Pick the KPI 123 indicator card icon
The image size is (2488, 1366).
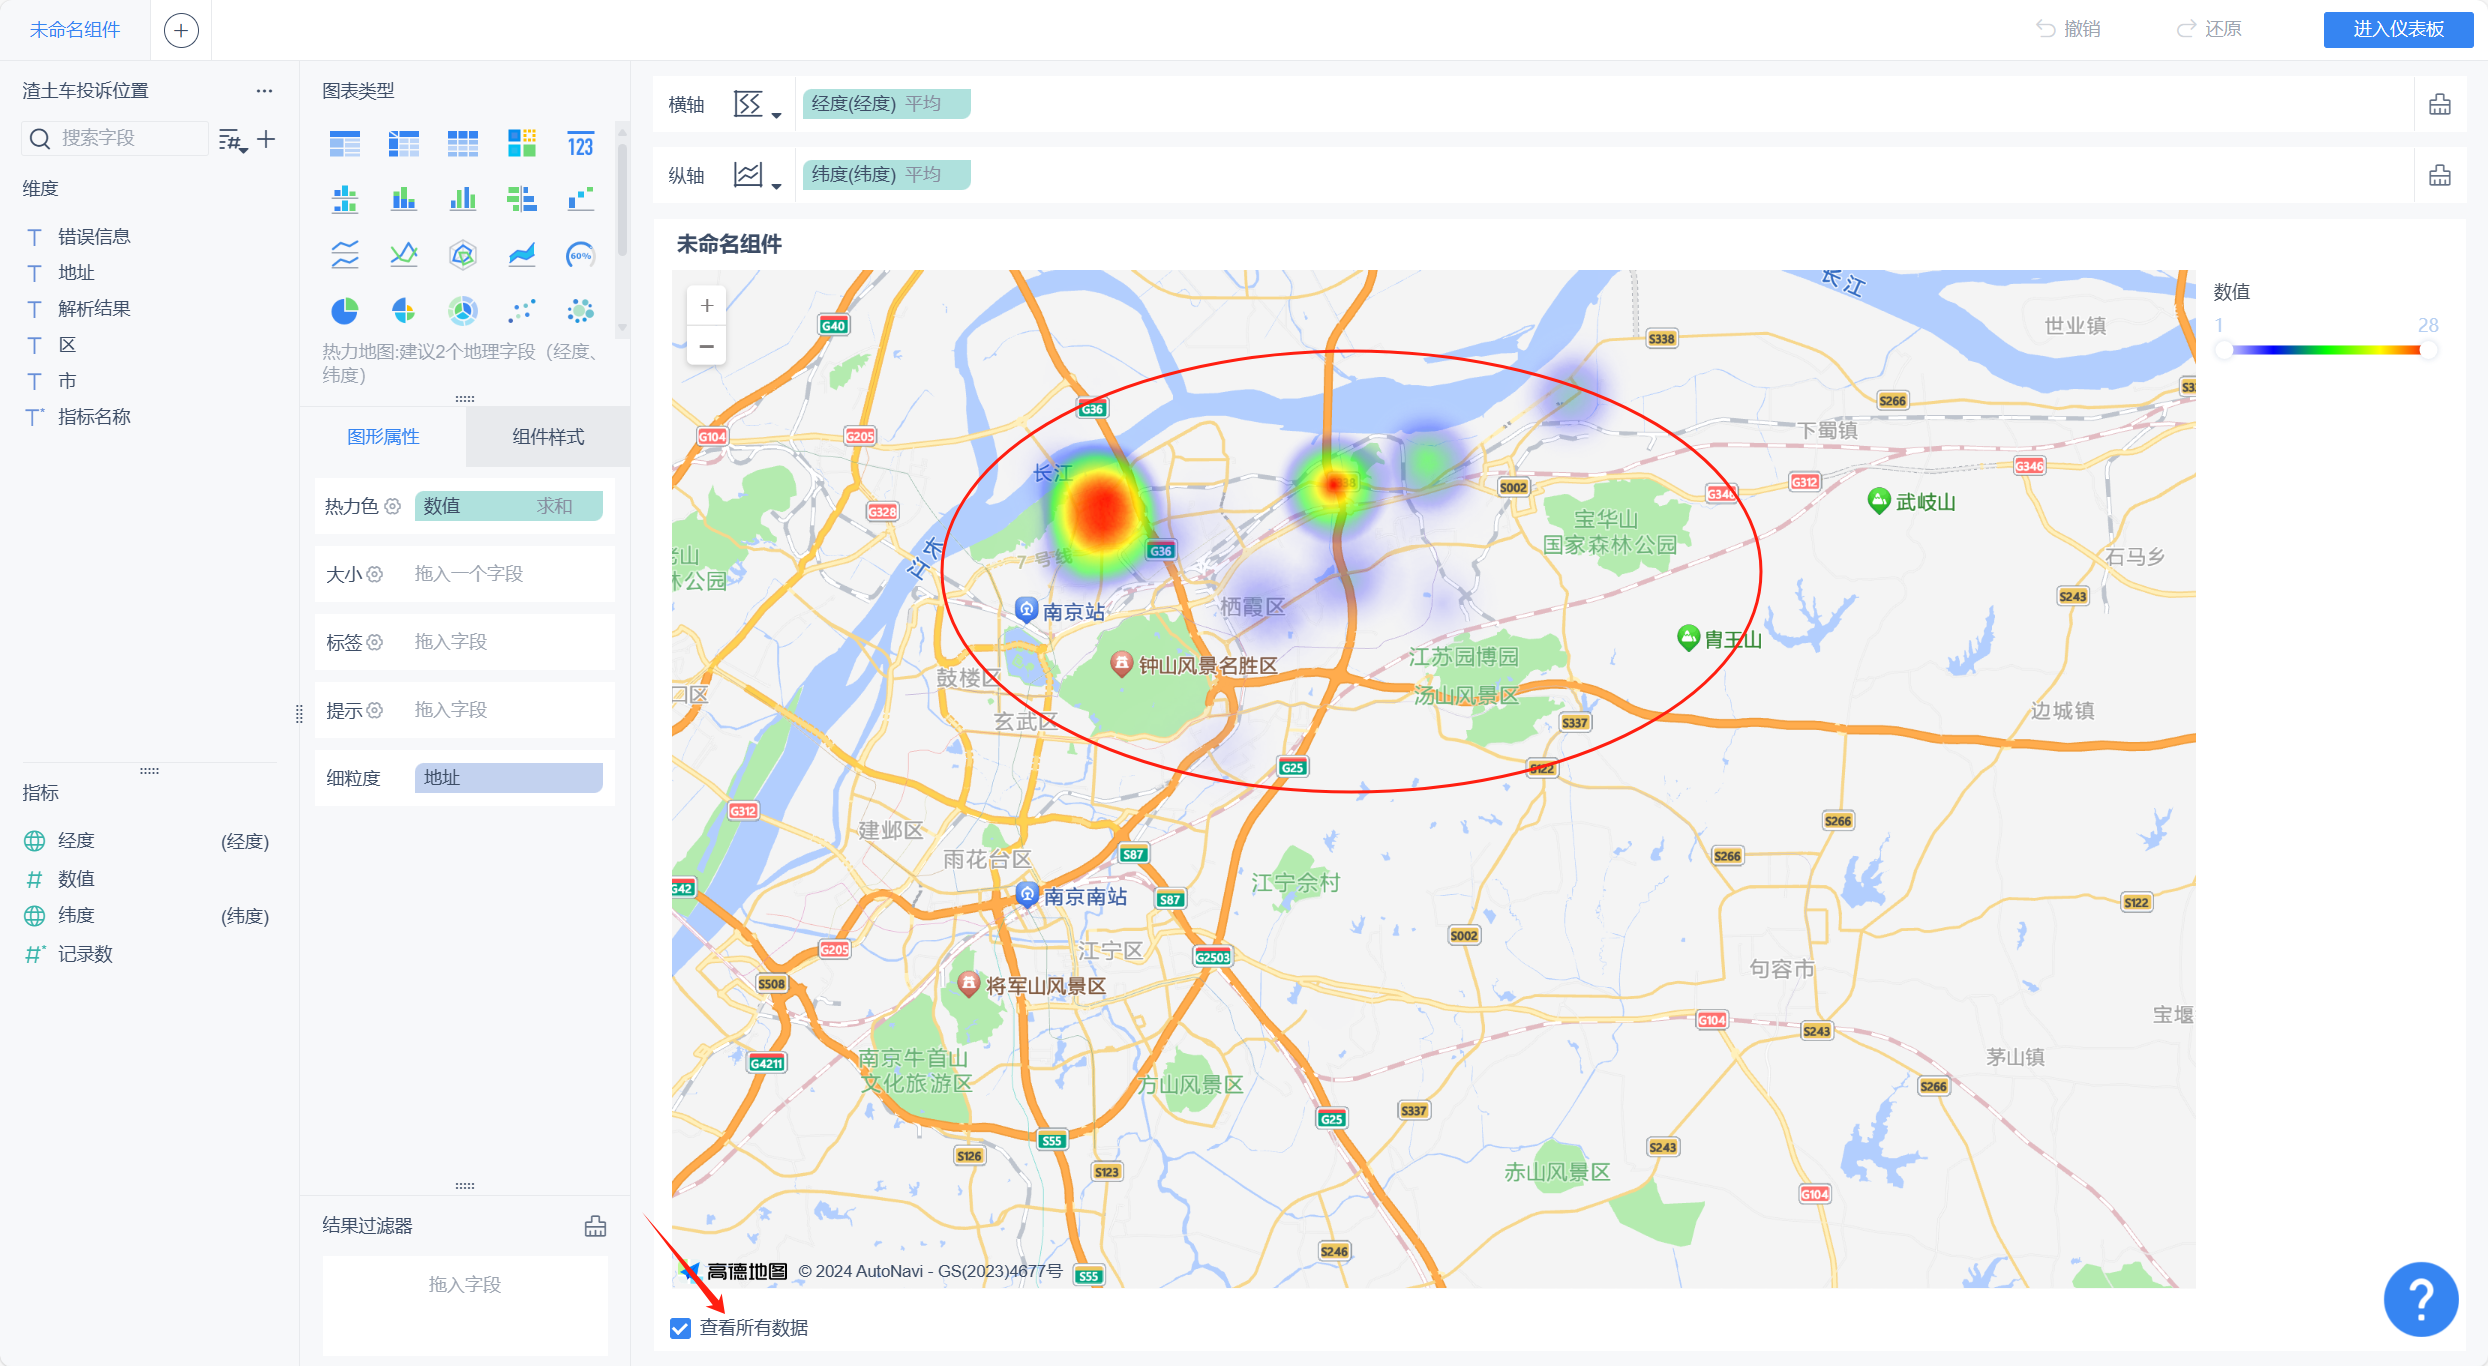pyautogui.click(x=580, y=144)
